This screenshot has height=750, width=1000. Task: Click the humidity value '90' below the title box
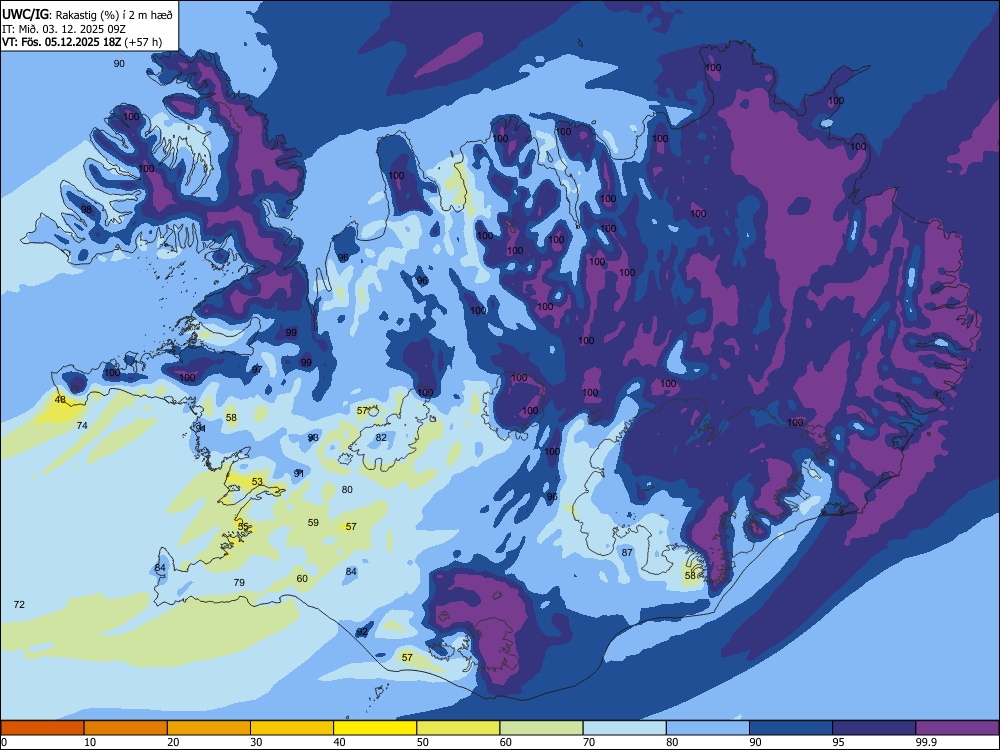pyautogui.click(x=119, y=63)
